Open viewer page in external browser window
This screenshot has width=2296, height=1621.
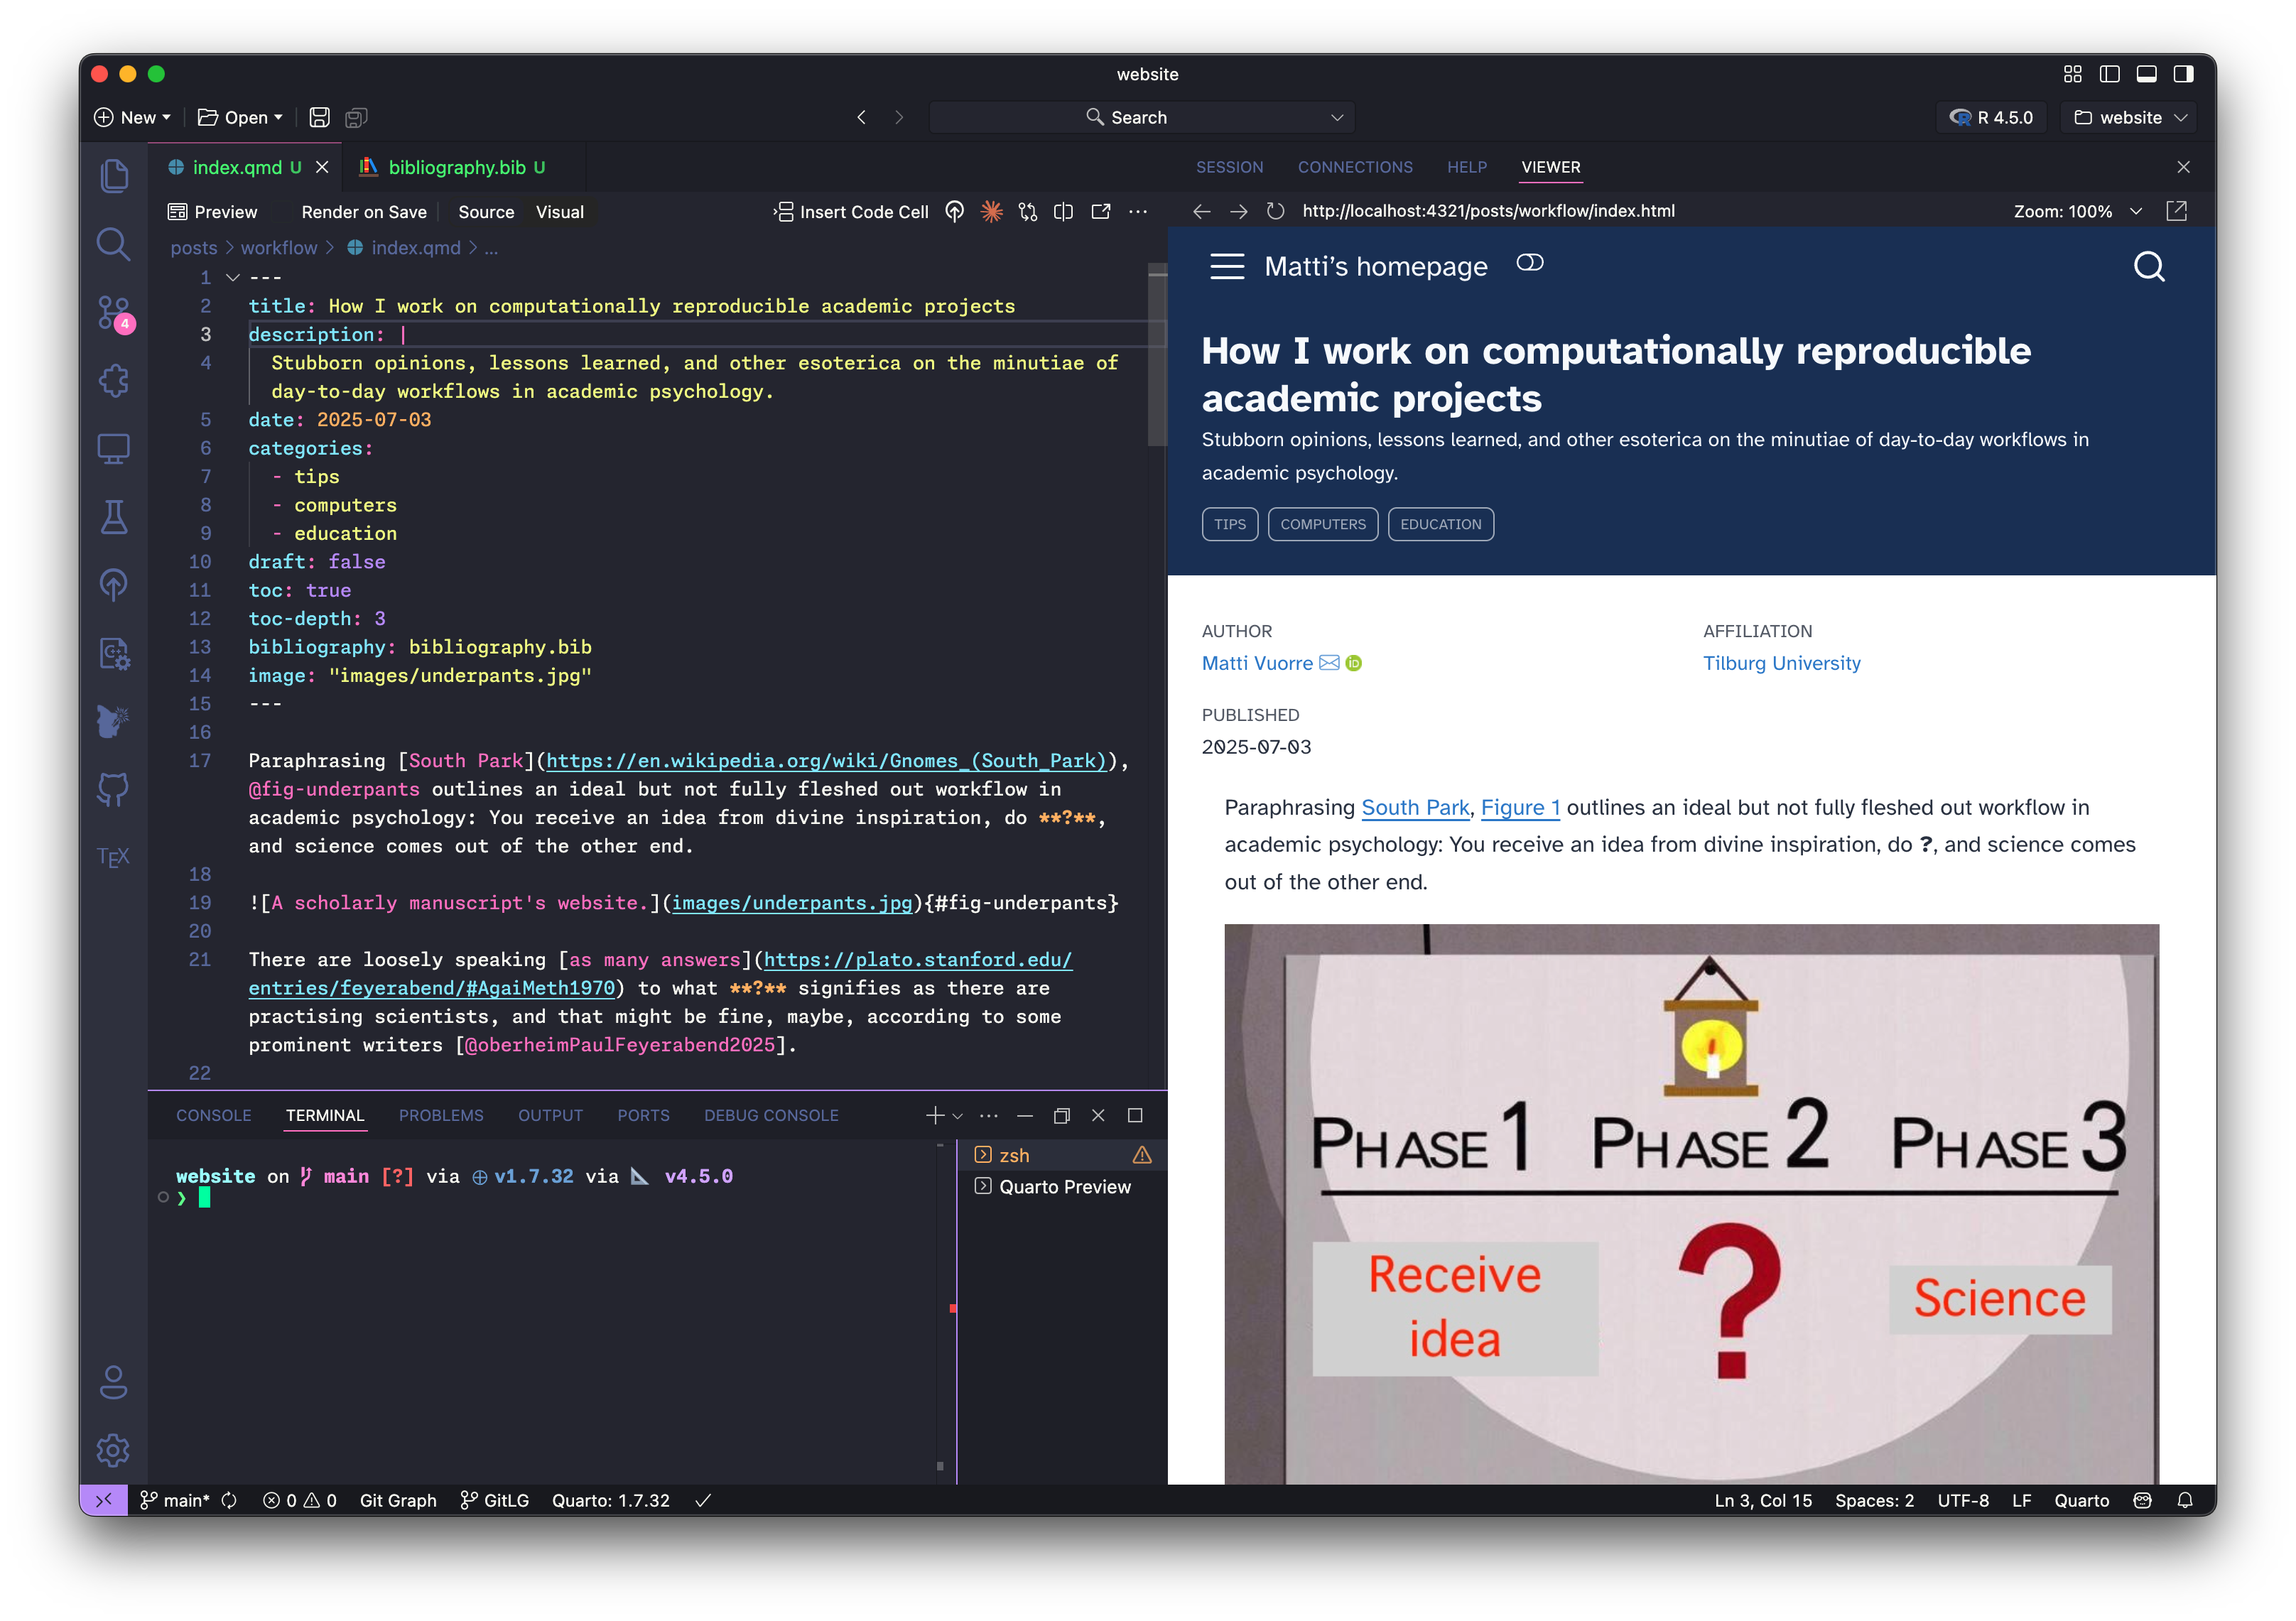(x=2176, y=211)
